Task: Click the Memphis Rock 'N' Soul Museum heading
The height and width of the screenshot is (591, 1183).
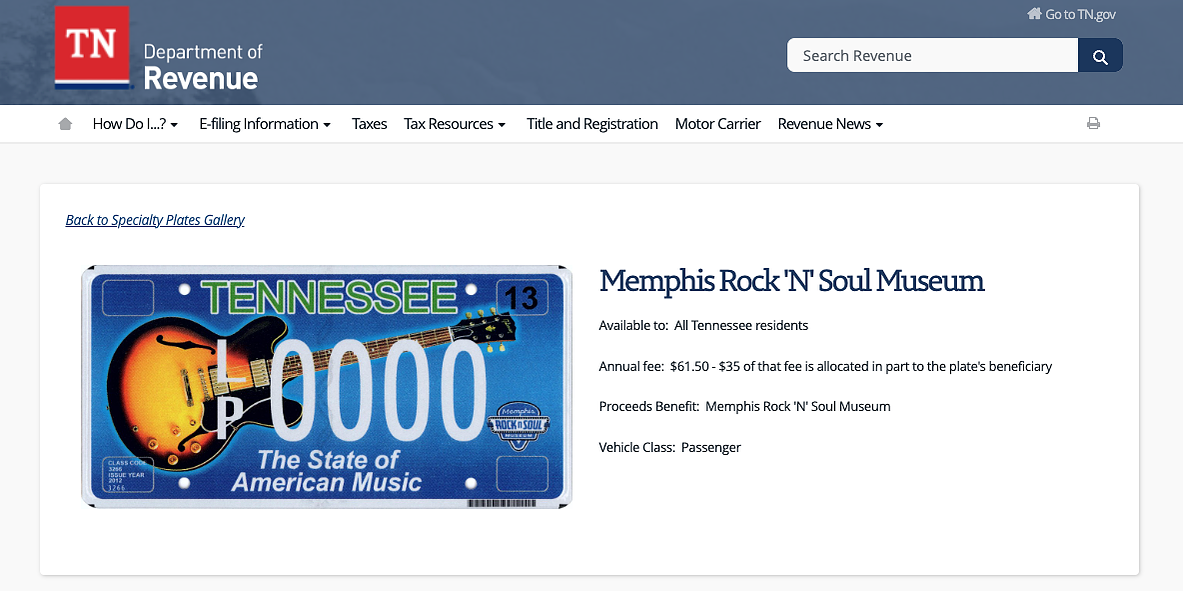Action: [x=792, y=281]
